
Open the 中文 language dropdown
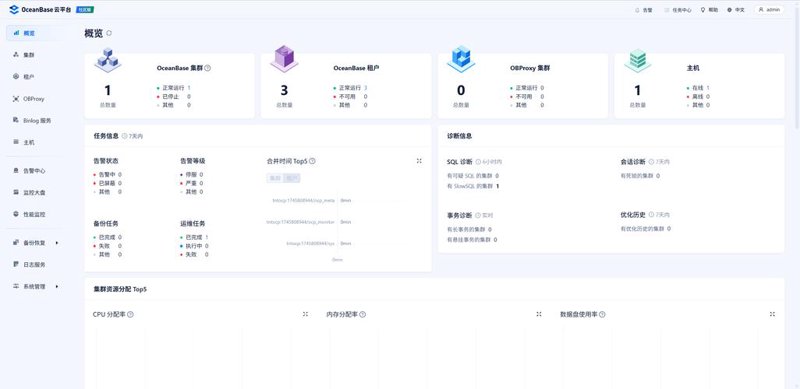pos(736,10)
